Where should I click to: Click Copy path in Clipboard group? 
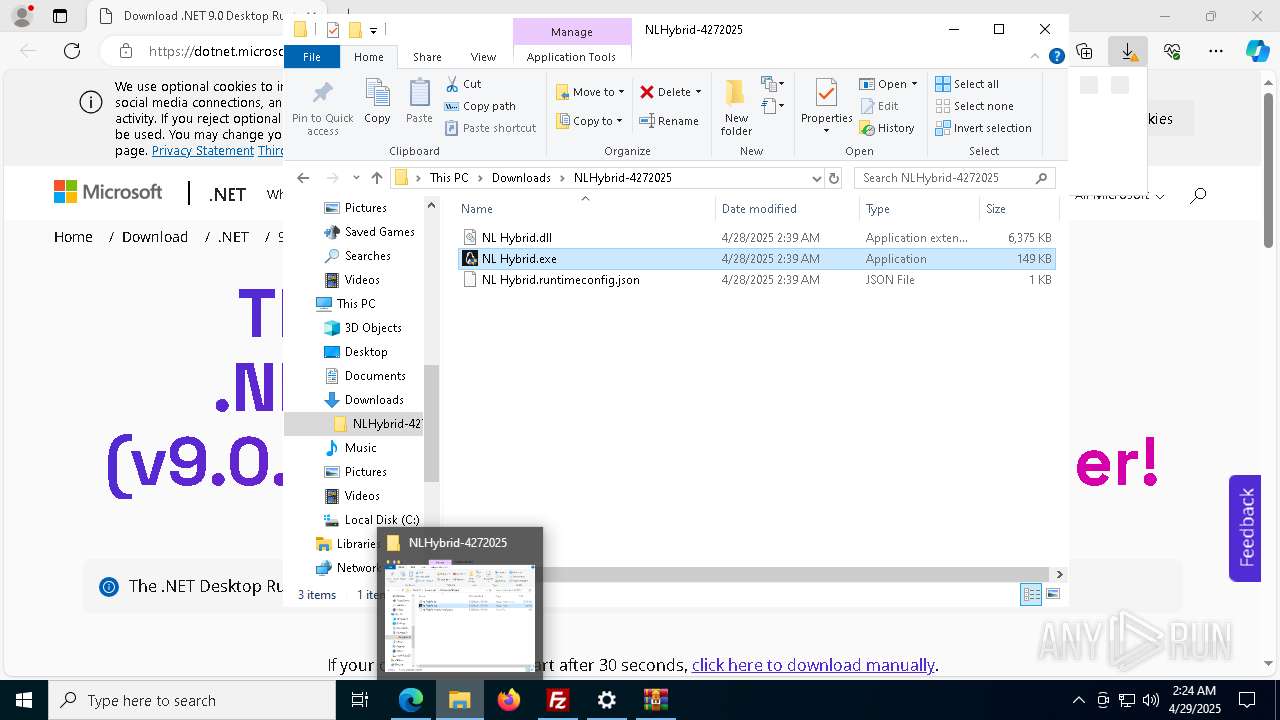(x=480, y=106)
